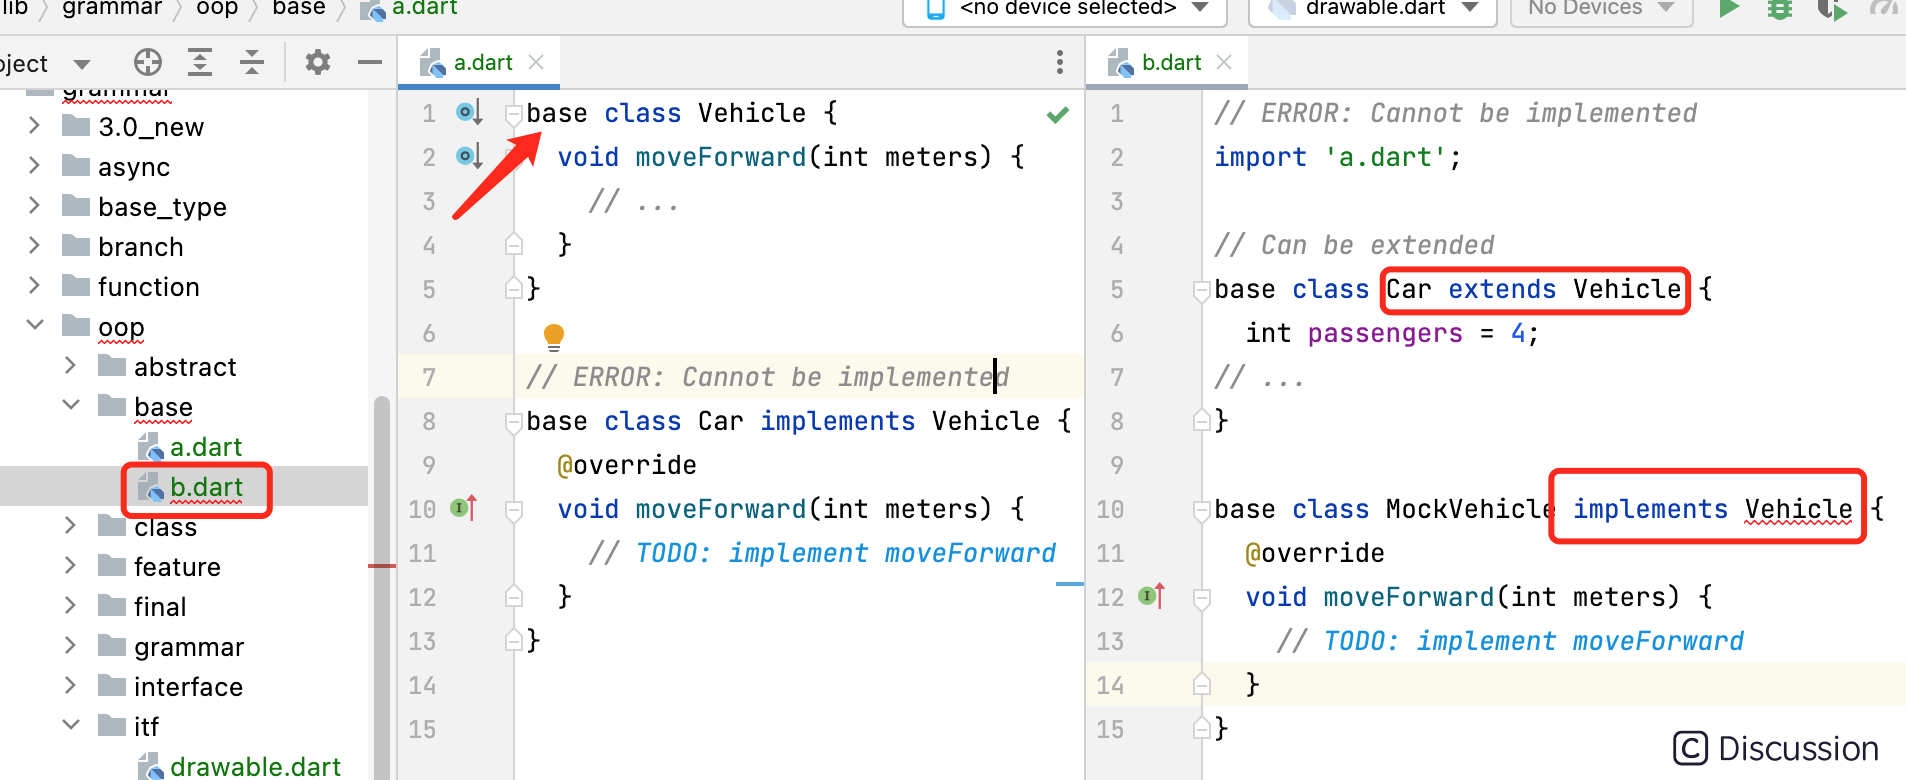Click the @override annotation in a.dart

pyautogui.click(x=627, y=465)
